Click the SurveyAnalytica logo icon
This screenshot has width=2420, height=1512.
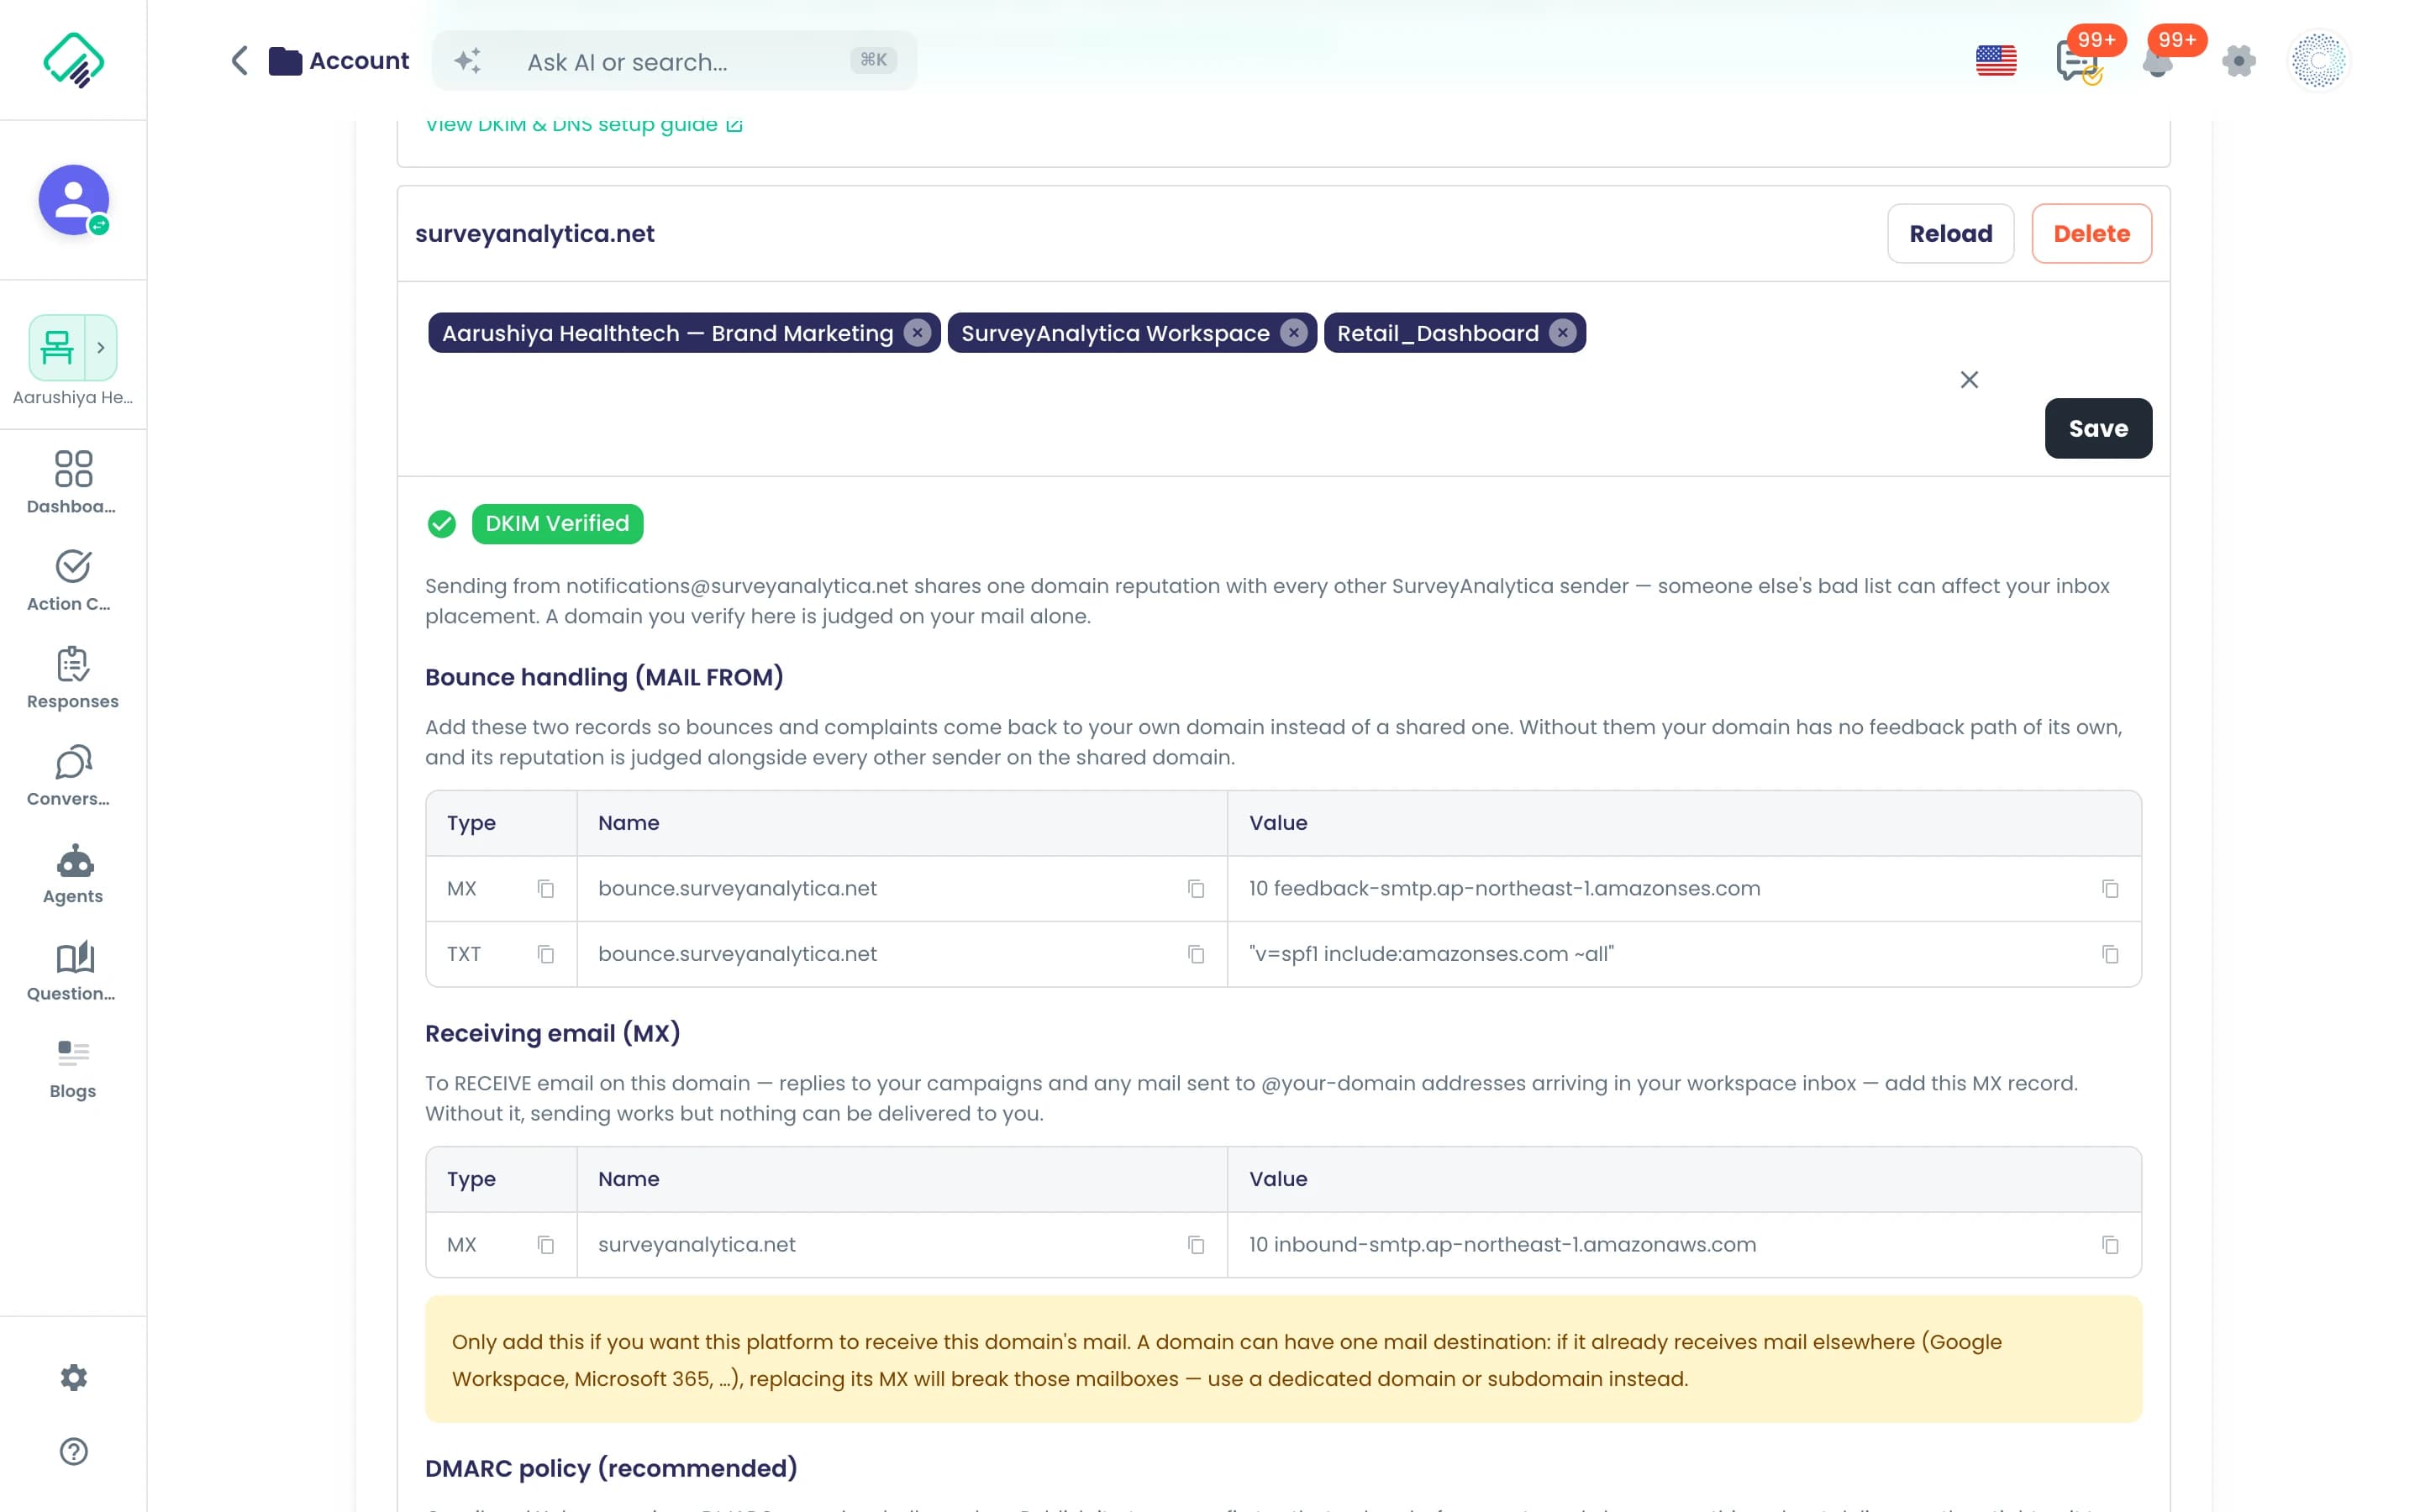coord(73,60)
